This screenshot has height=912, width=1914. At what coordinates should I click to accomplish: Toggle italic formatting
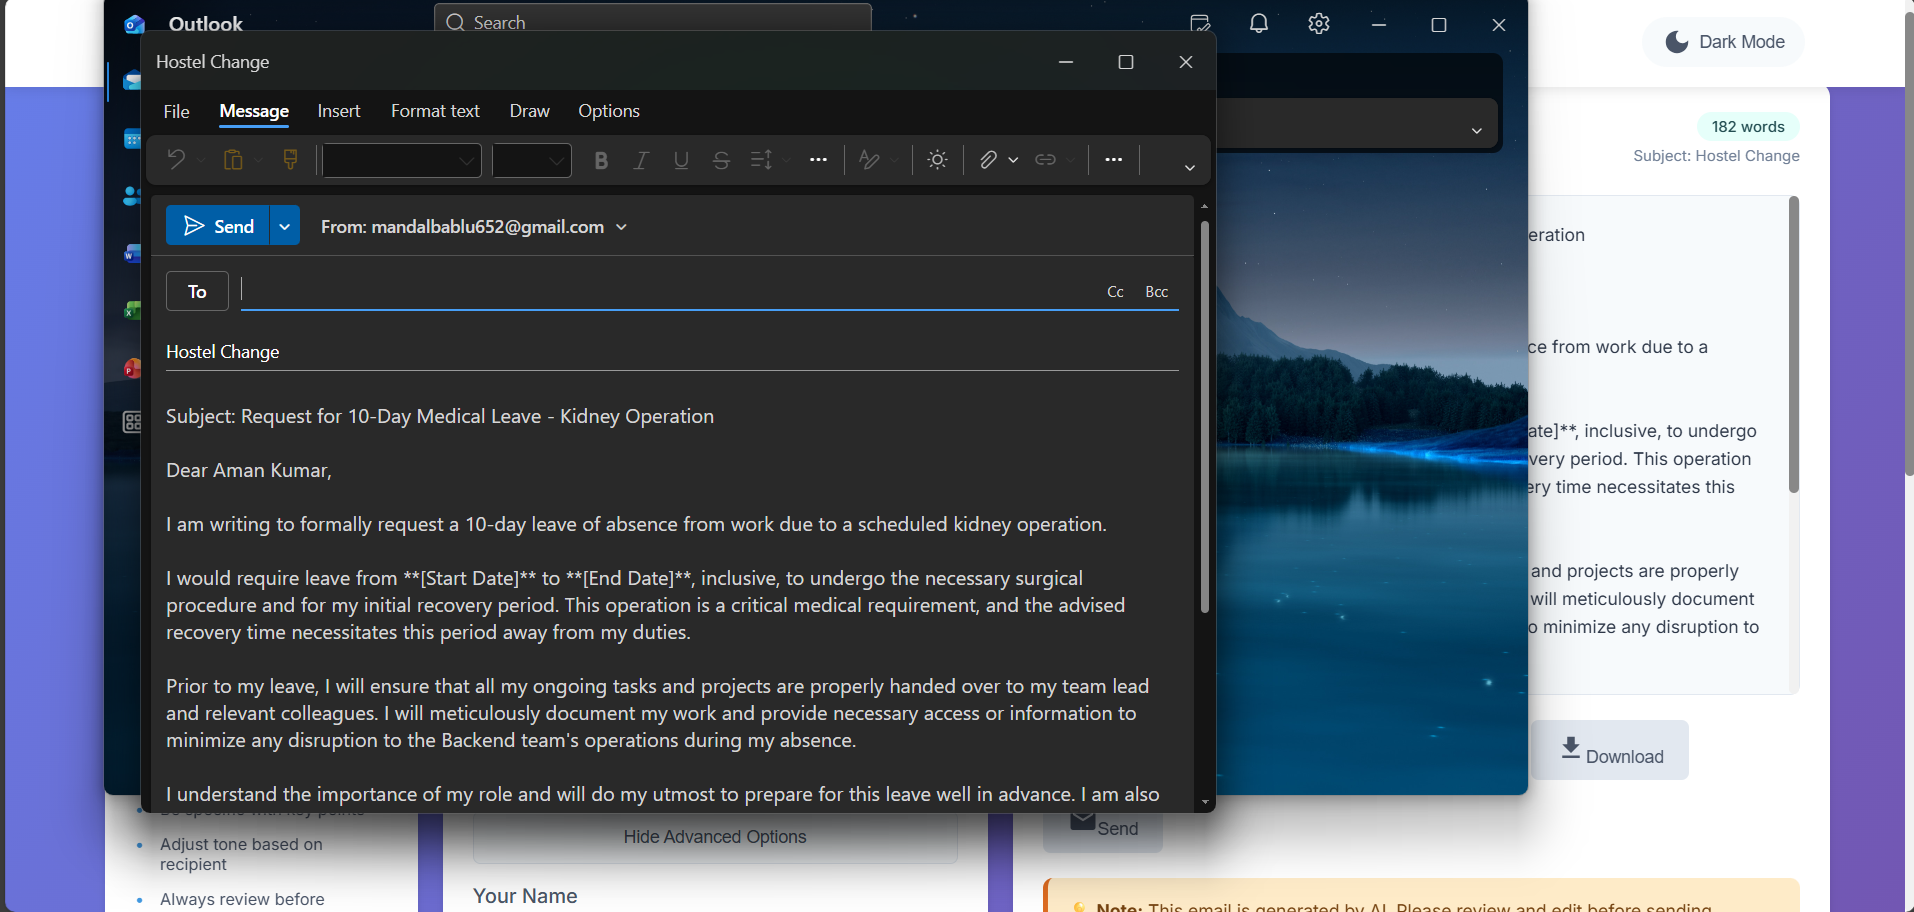[641, 160]
